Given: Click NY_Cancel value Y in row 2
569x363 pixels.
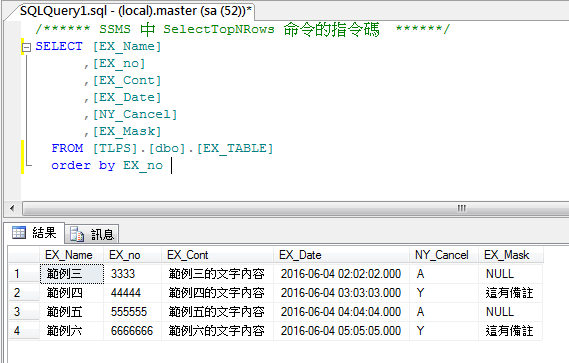Looking at the screenshot, I should pyautogui.click(x=444, y=293).
